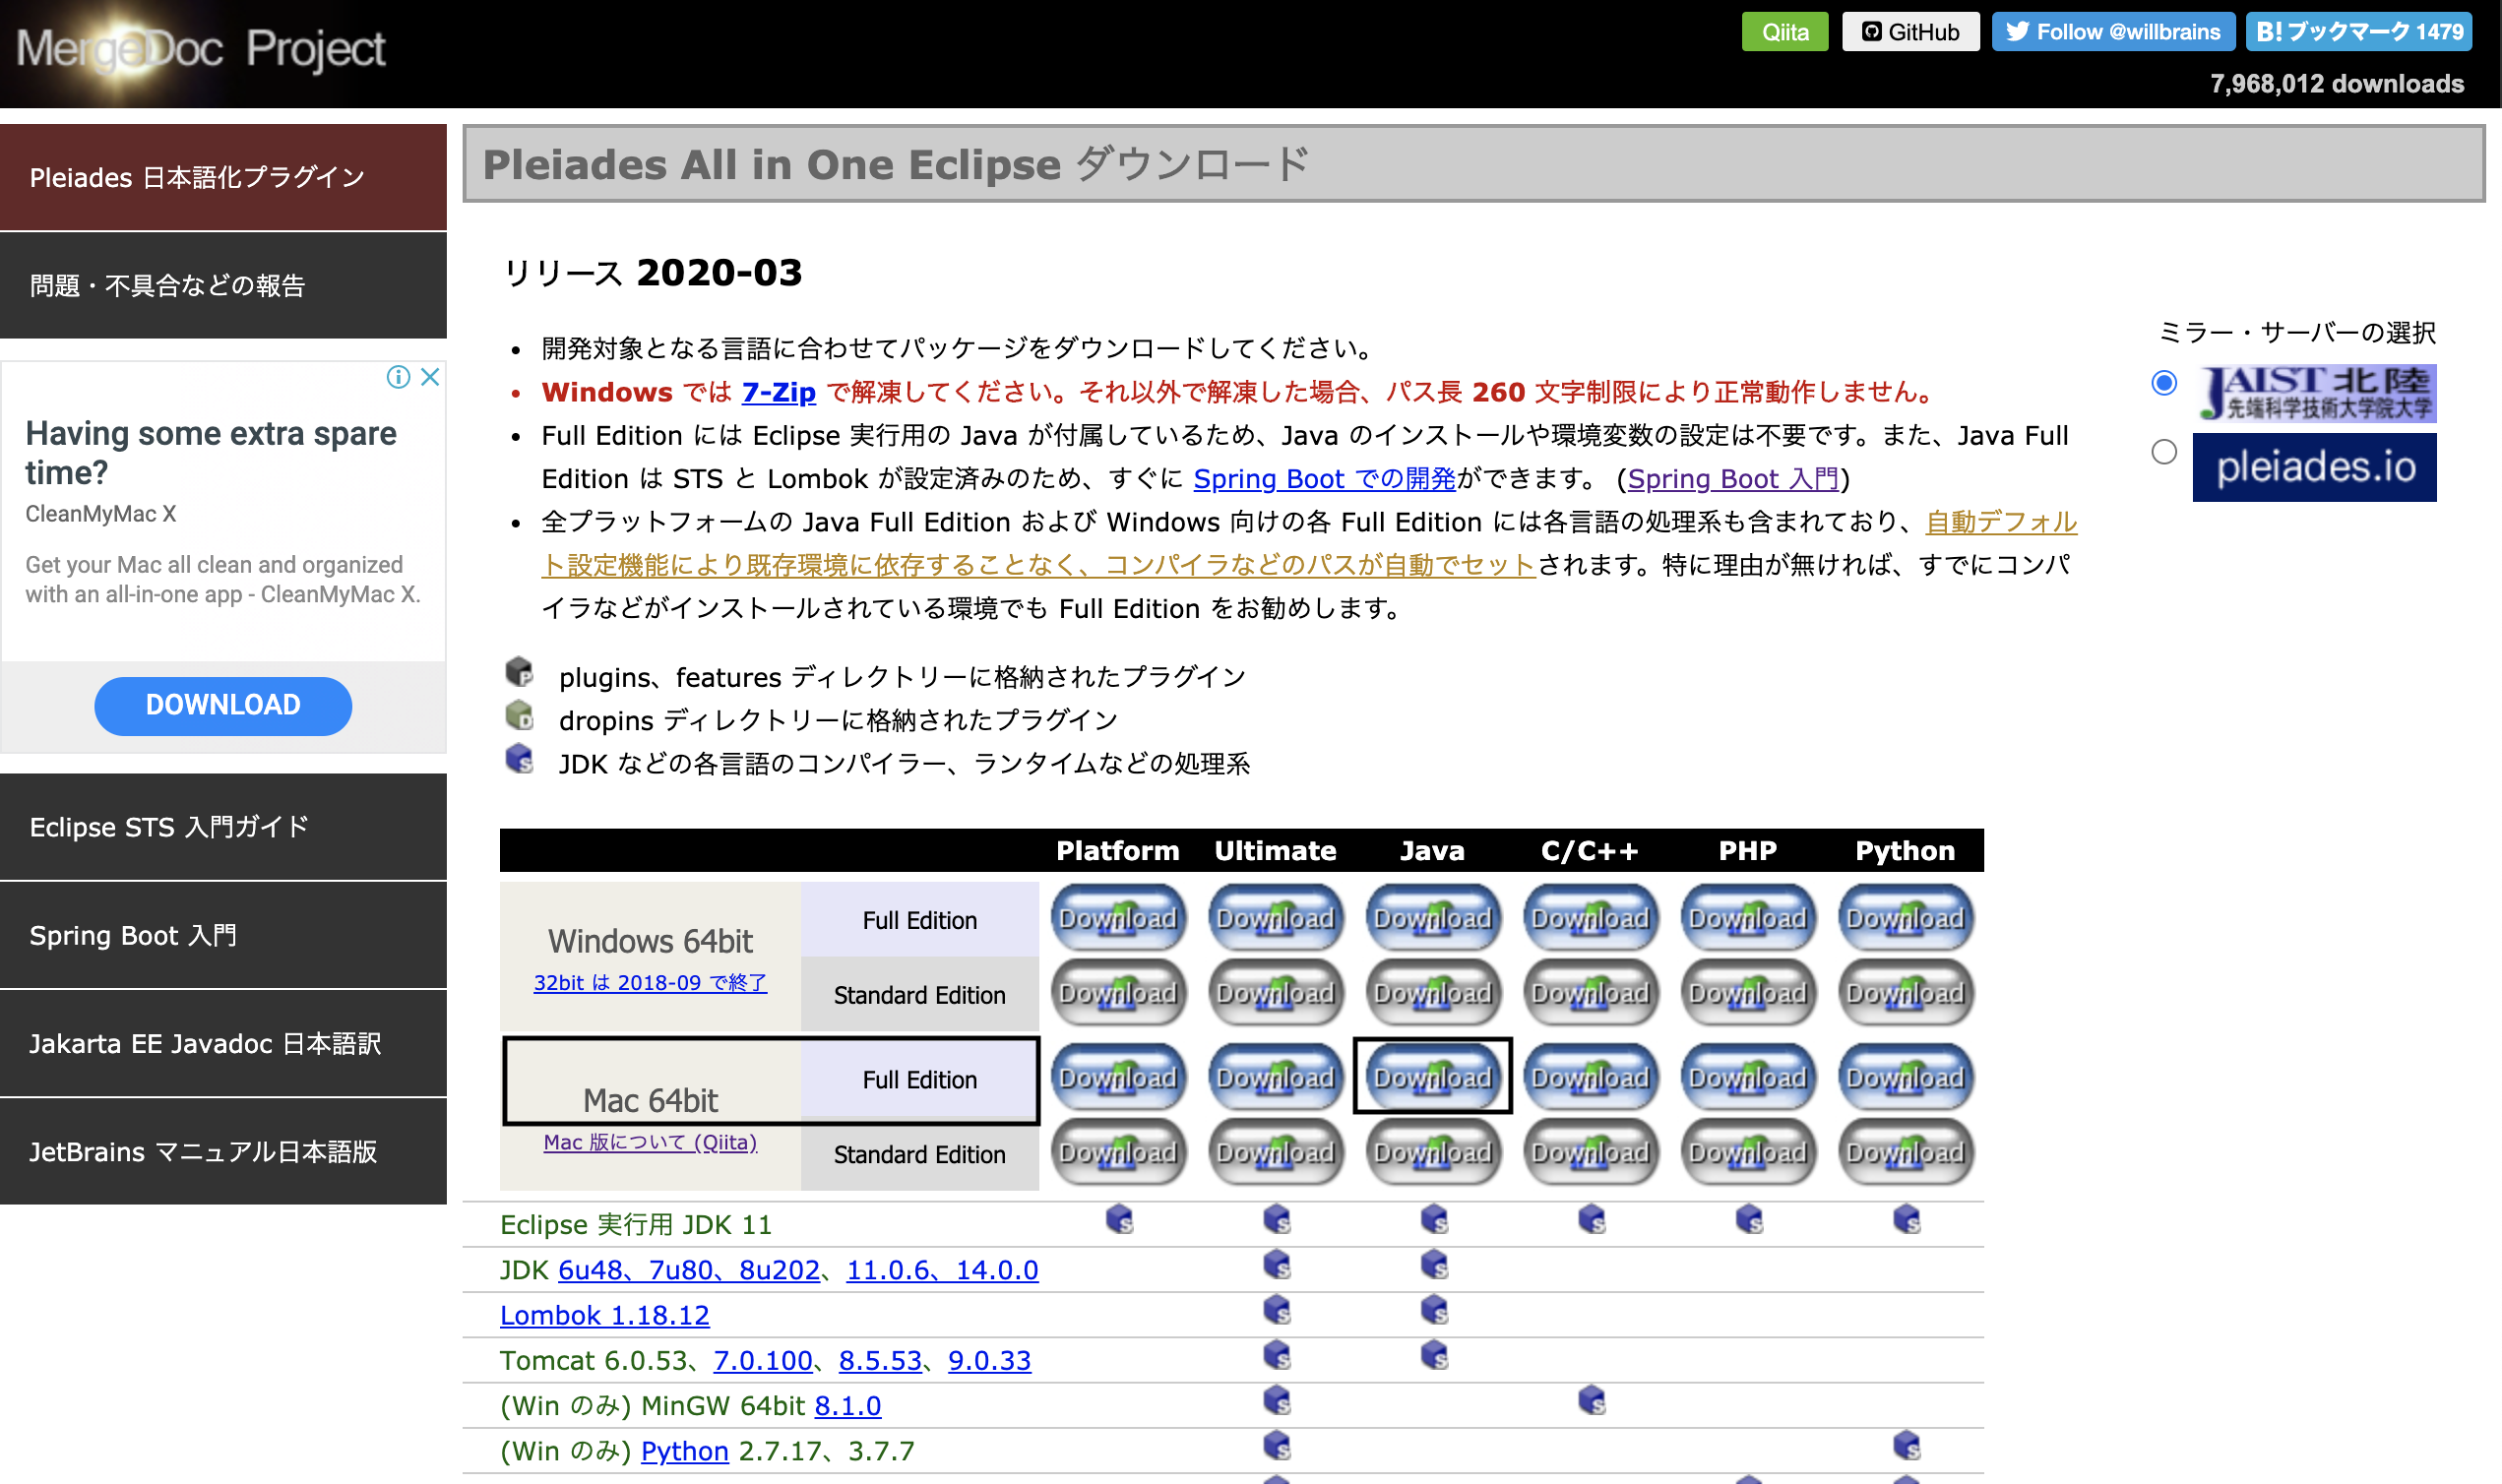The image size is (2502, 1484).
Task: Open the MinGW 64bit 8.1.0 link
Action: coord(847,1406)
